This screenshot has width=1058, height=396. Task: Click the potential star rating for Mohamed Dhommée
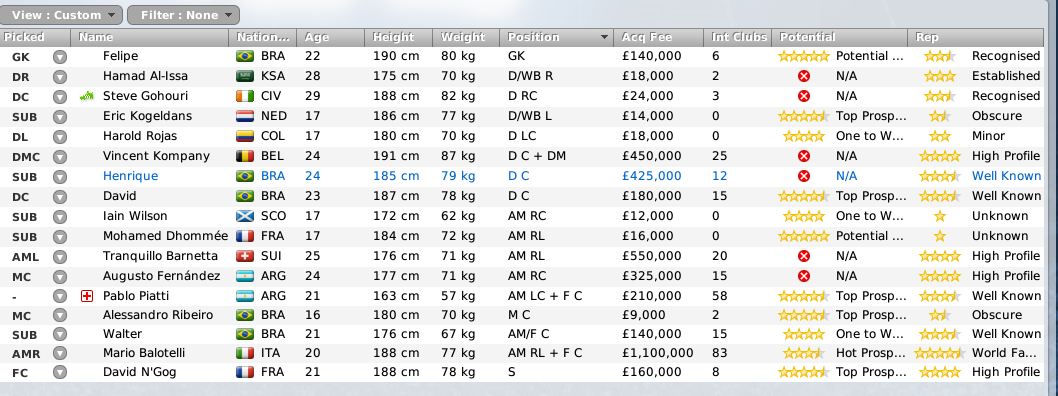[803, 236]
